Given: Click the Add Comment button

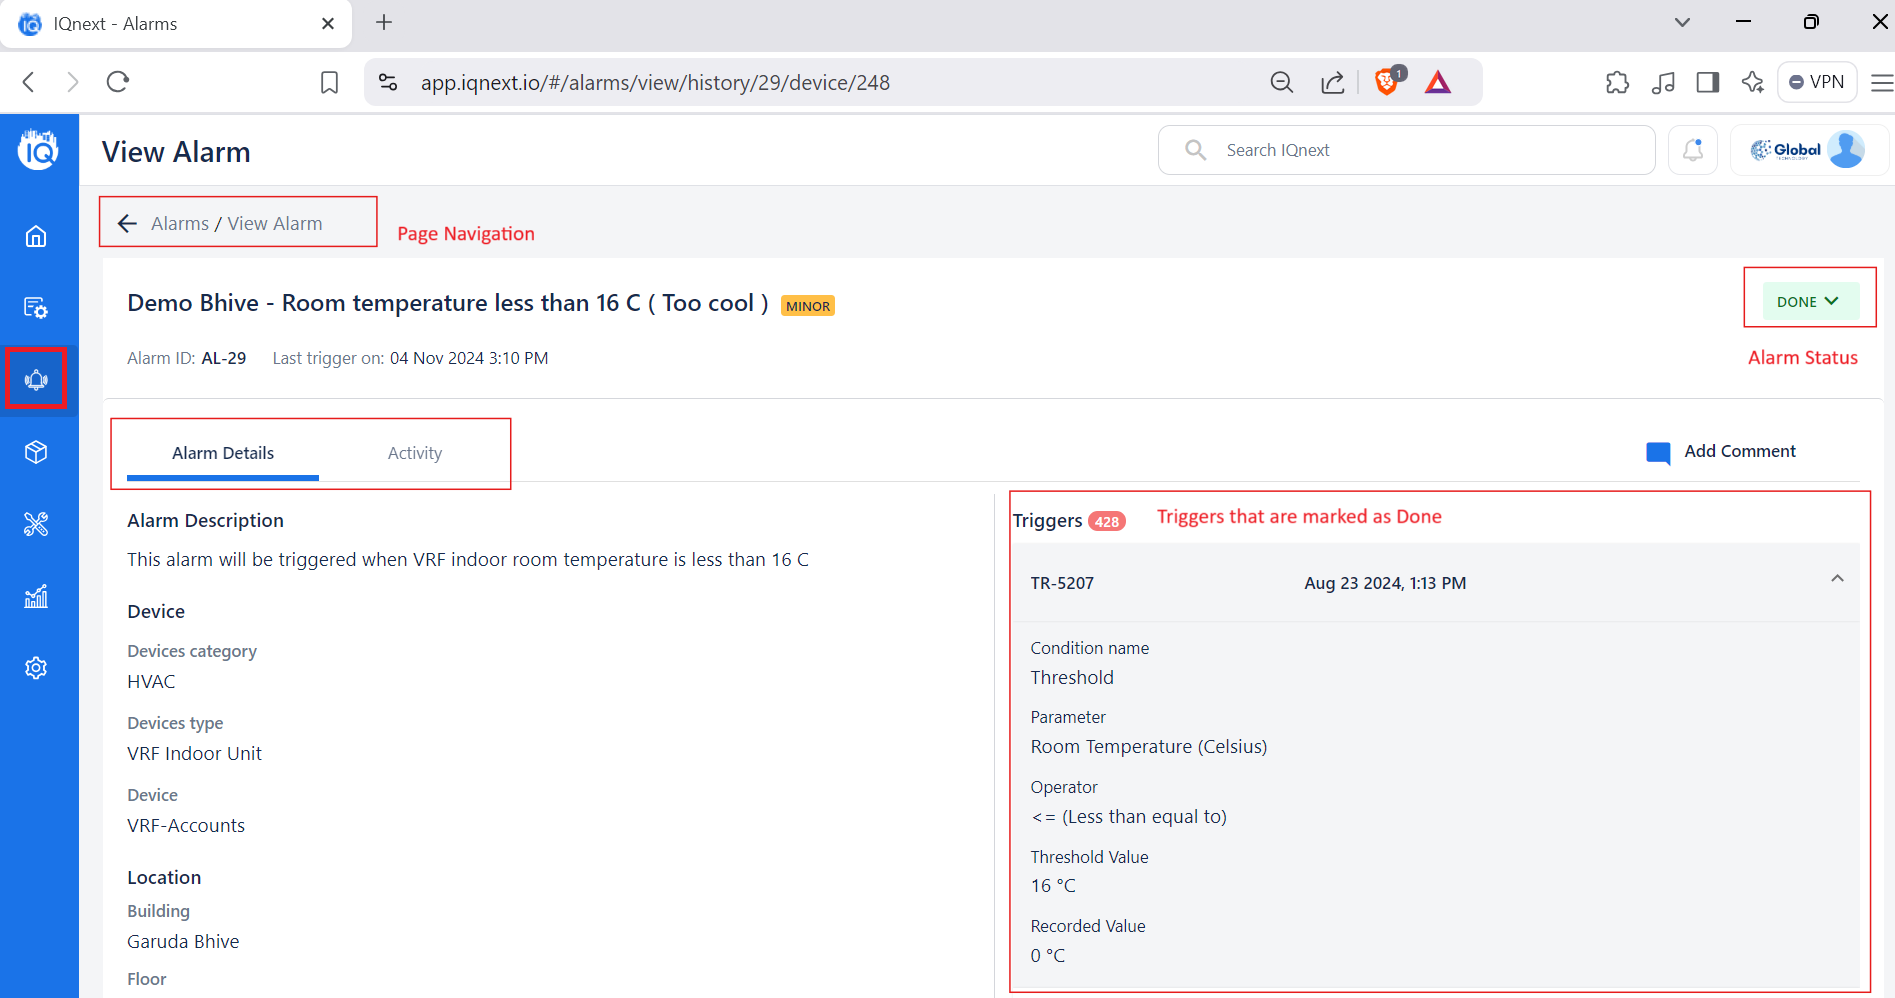Looking at the screenshot, I should (1721, 452).
